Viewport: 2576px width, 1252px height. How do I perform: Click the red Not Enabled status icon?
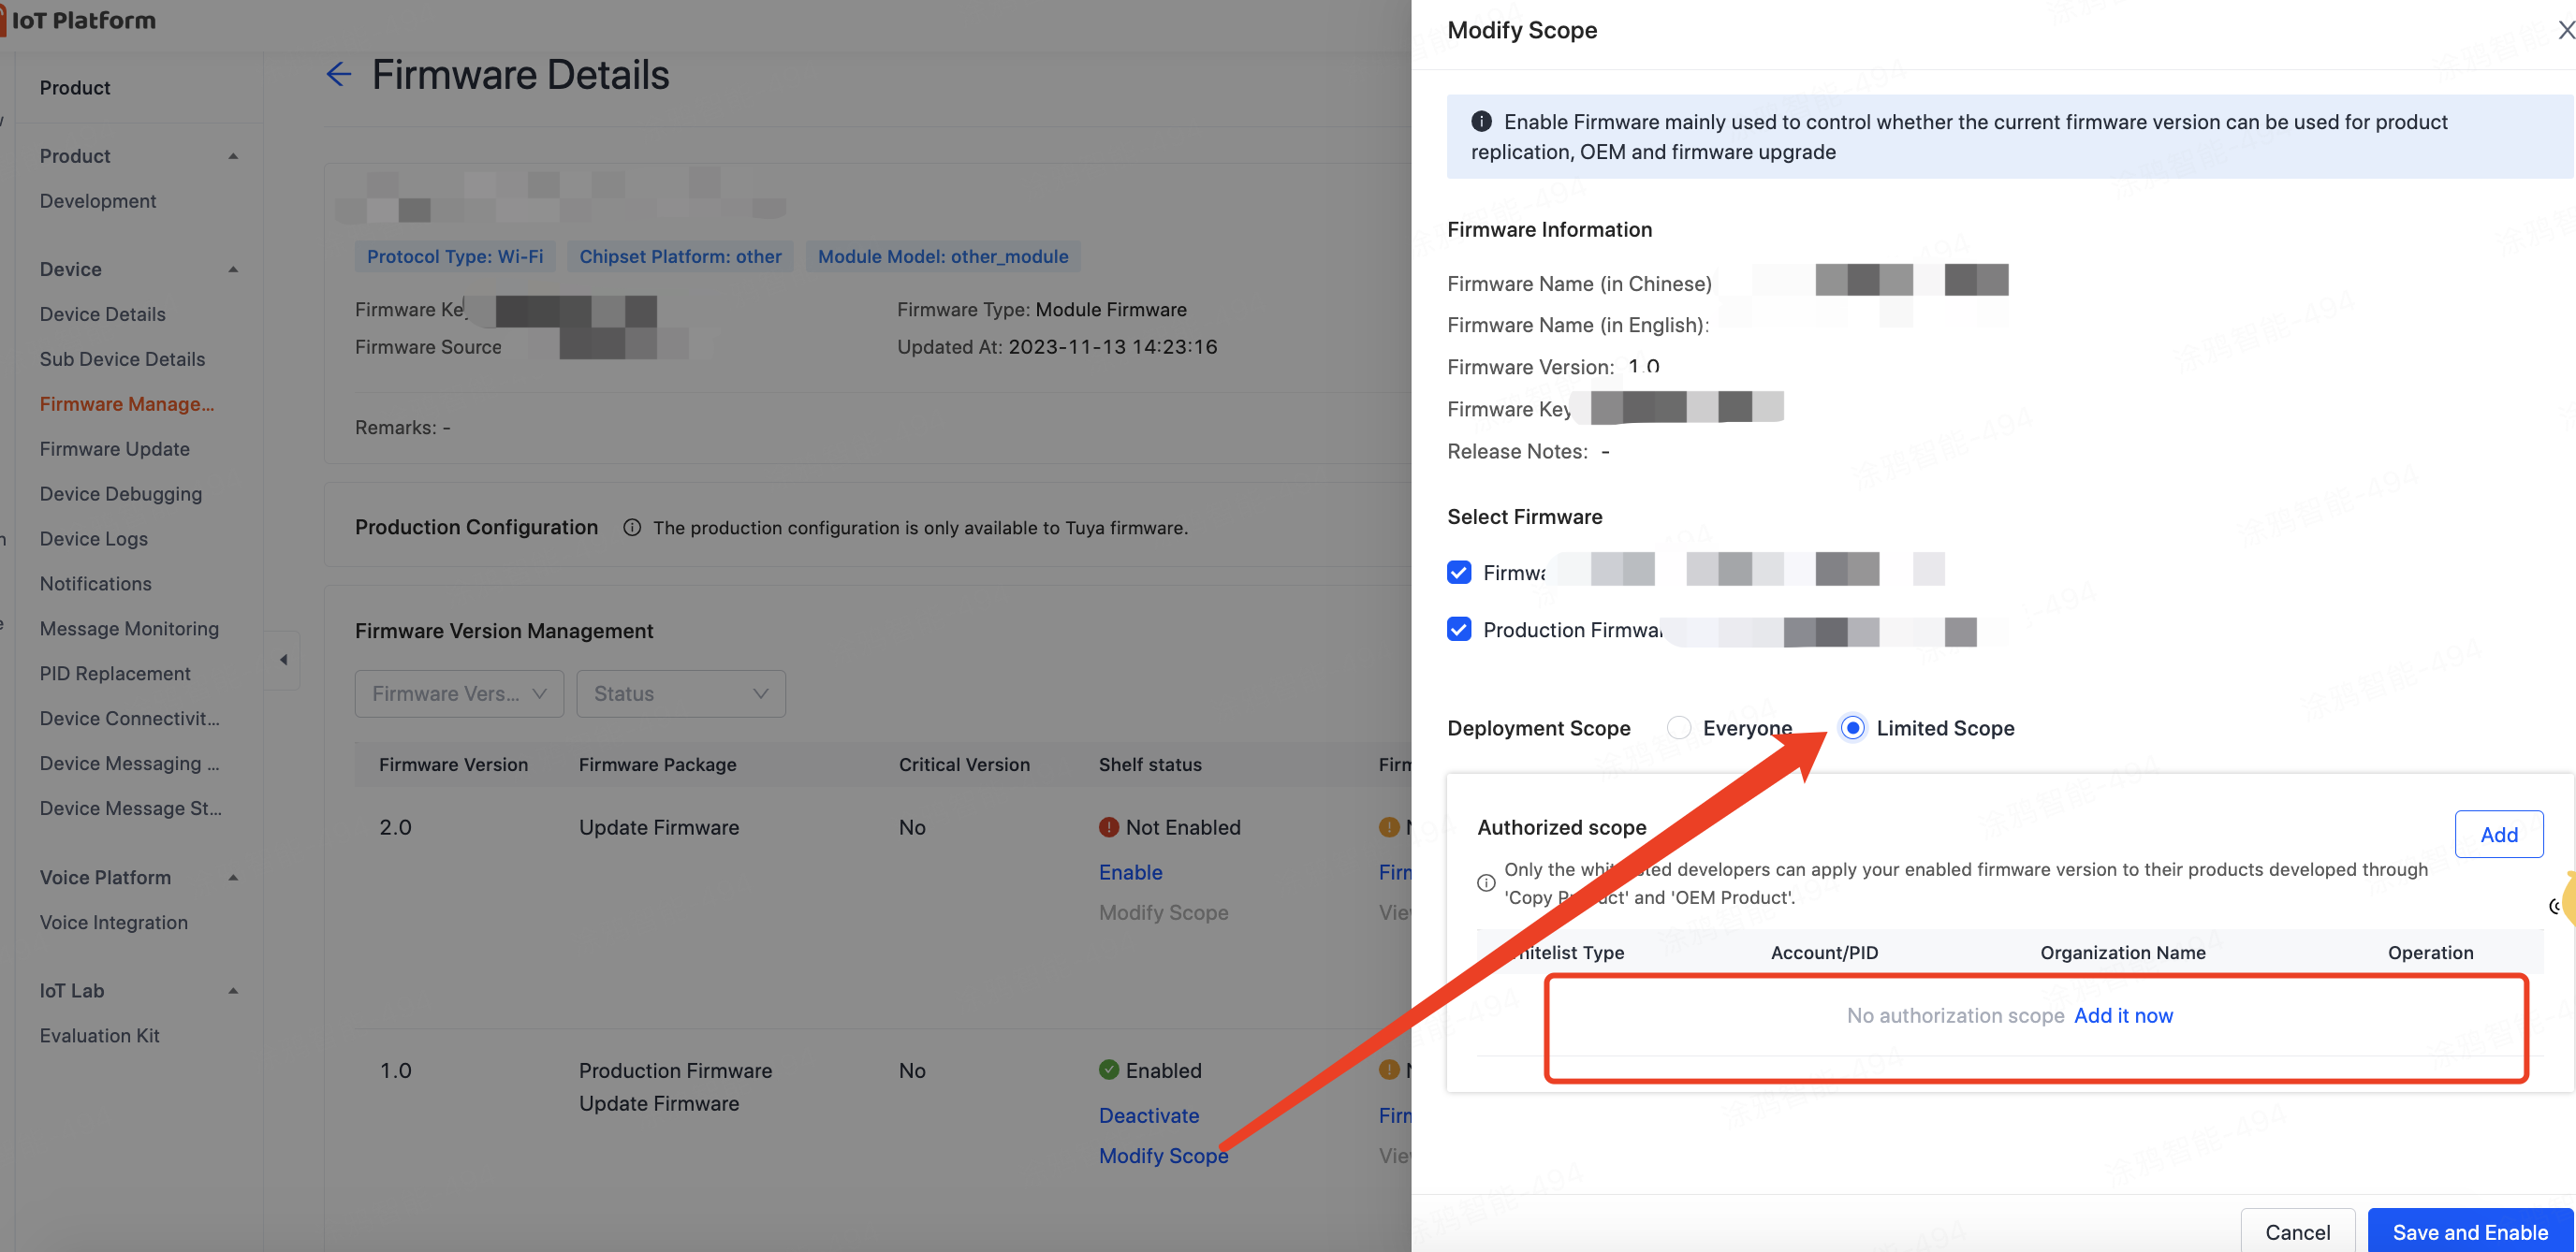[1108, 827]
